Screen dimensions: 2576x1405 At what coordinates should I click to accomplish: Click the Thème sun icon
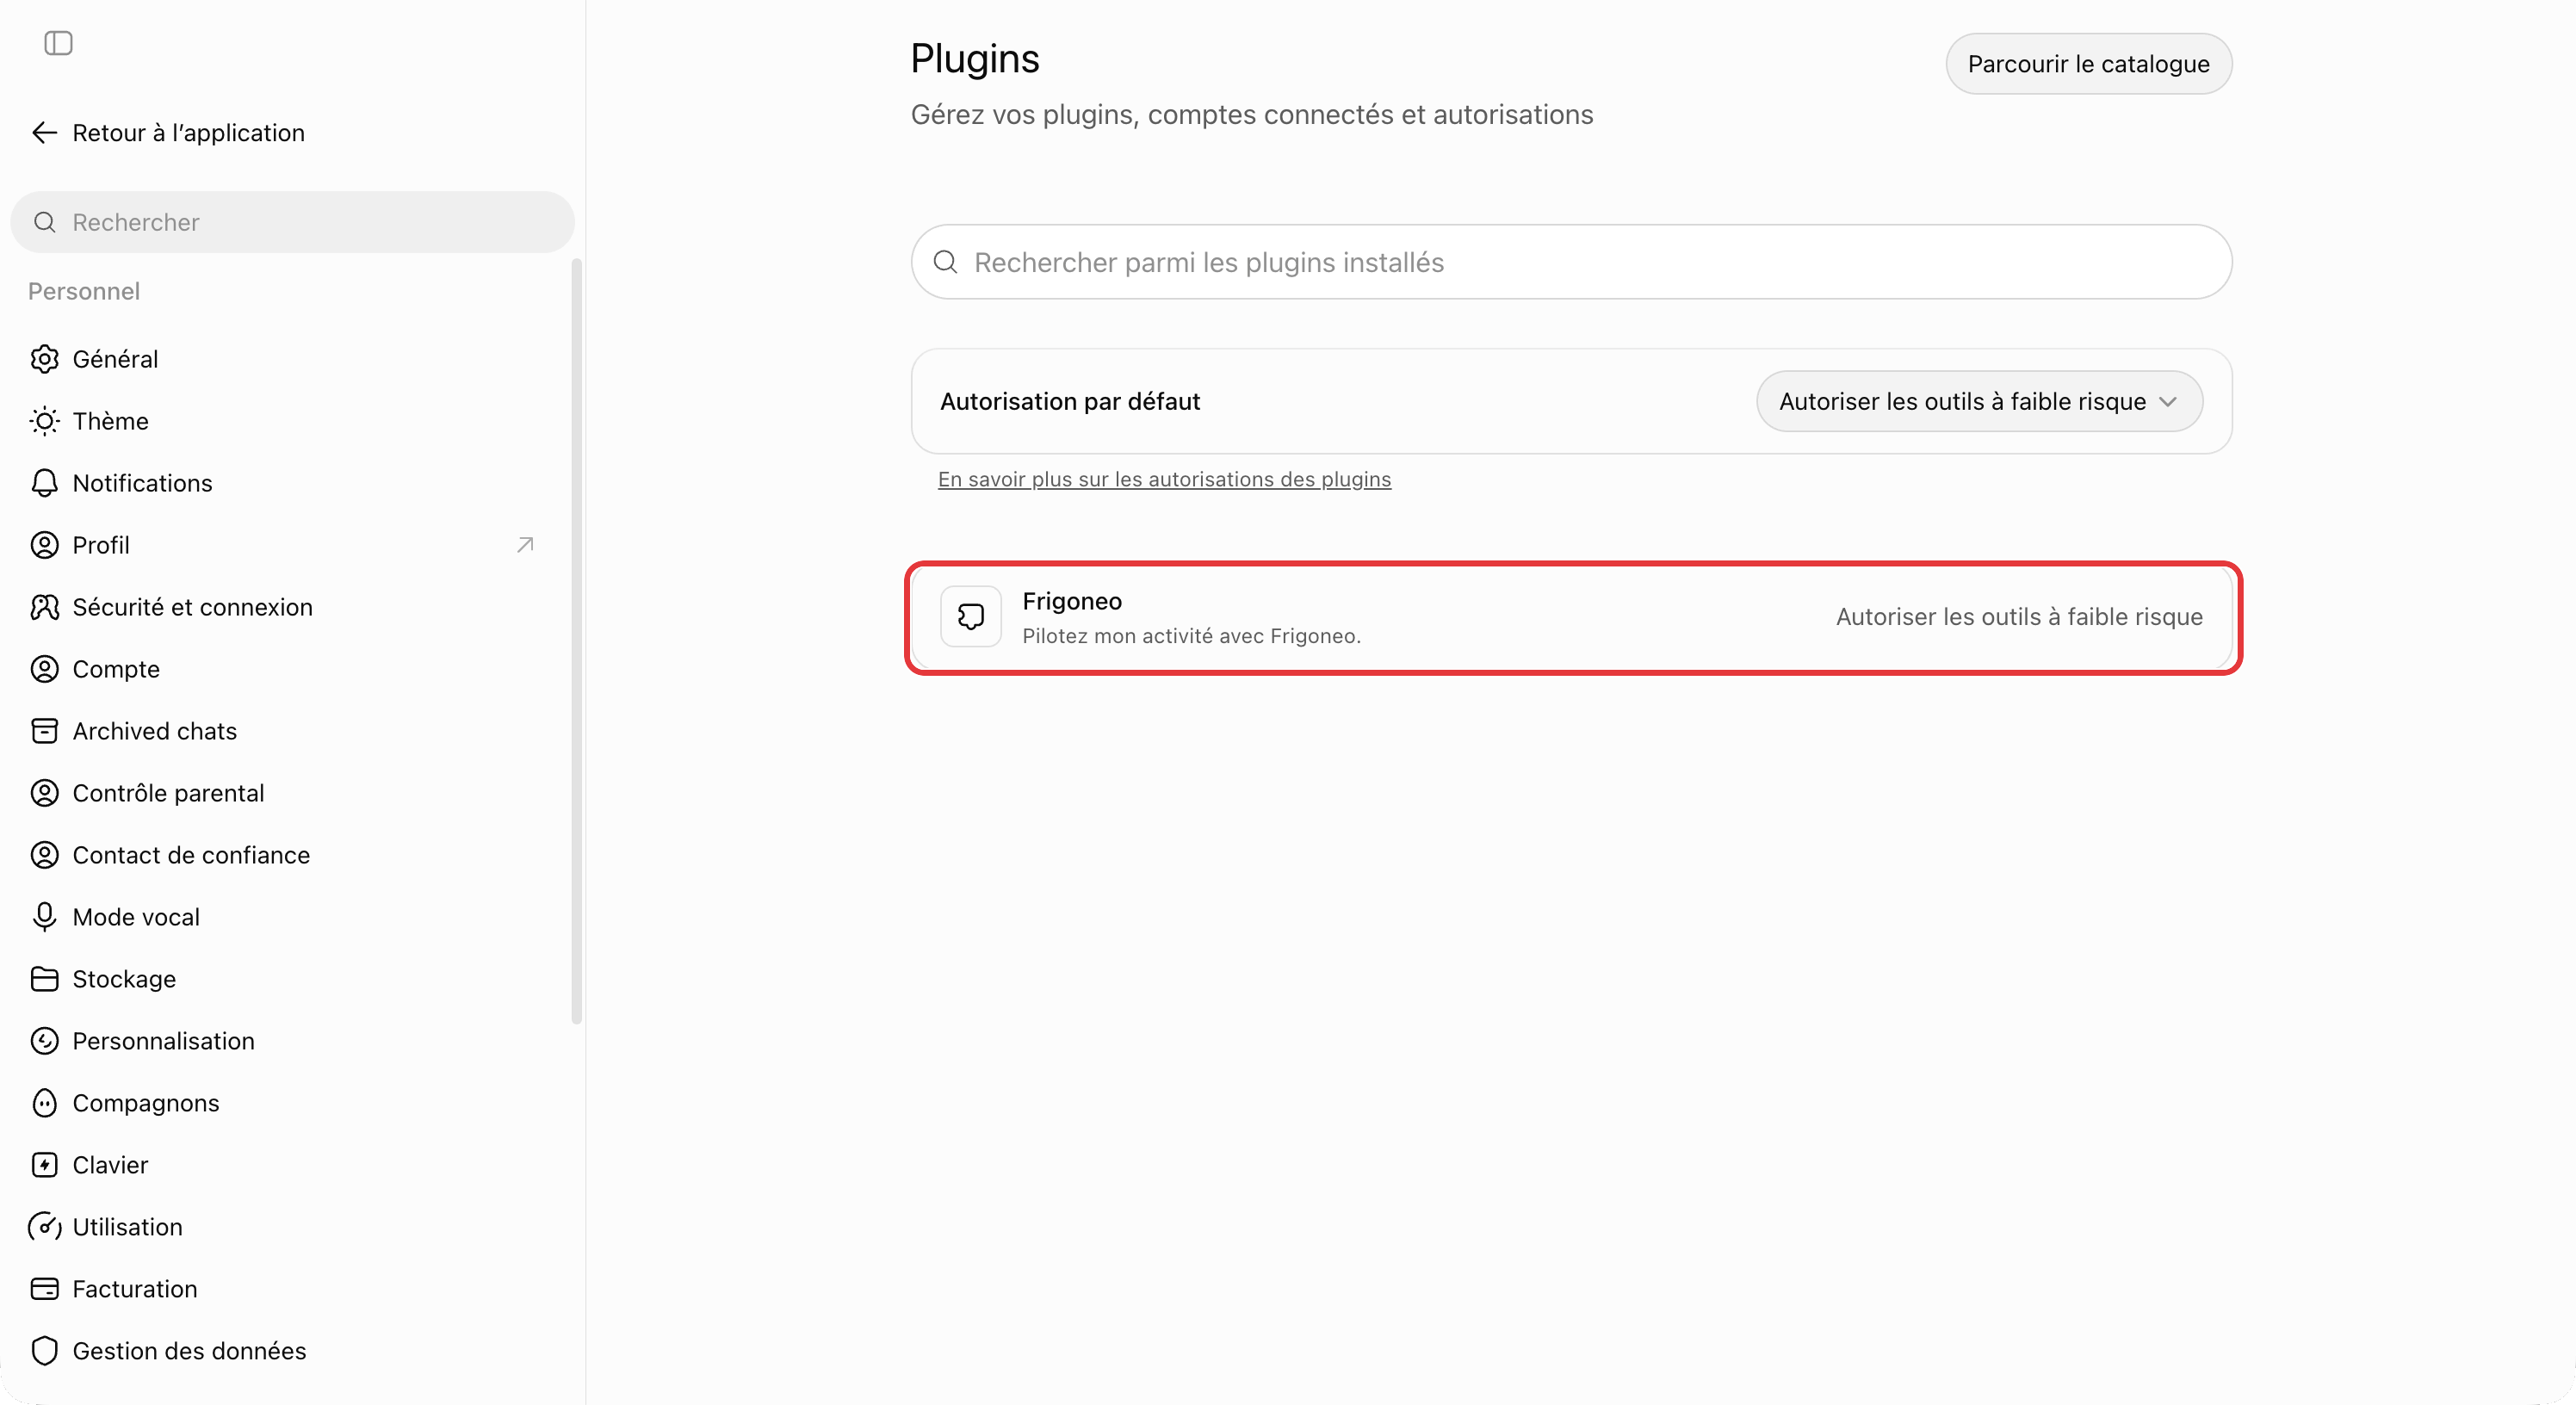click(44, 421)
